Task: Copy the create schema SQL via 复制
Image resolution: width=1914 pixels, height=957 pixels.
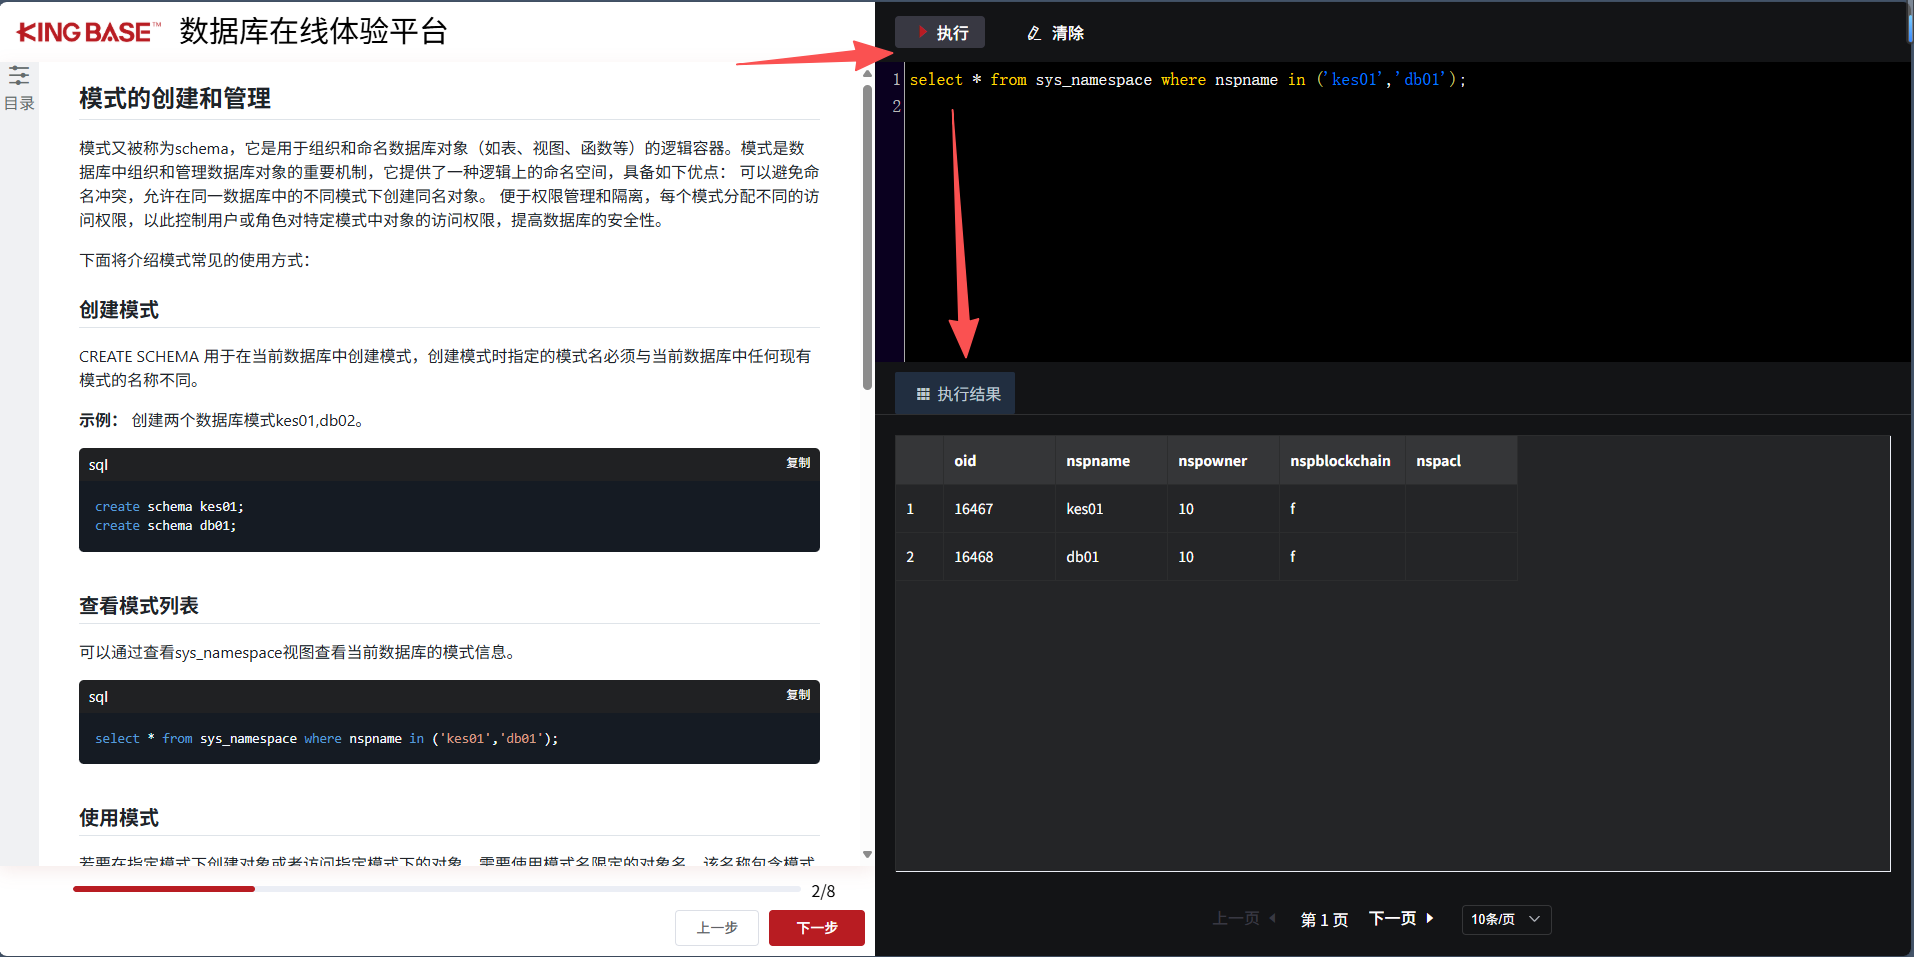Action: click(797, 463)
